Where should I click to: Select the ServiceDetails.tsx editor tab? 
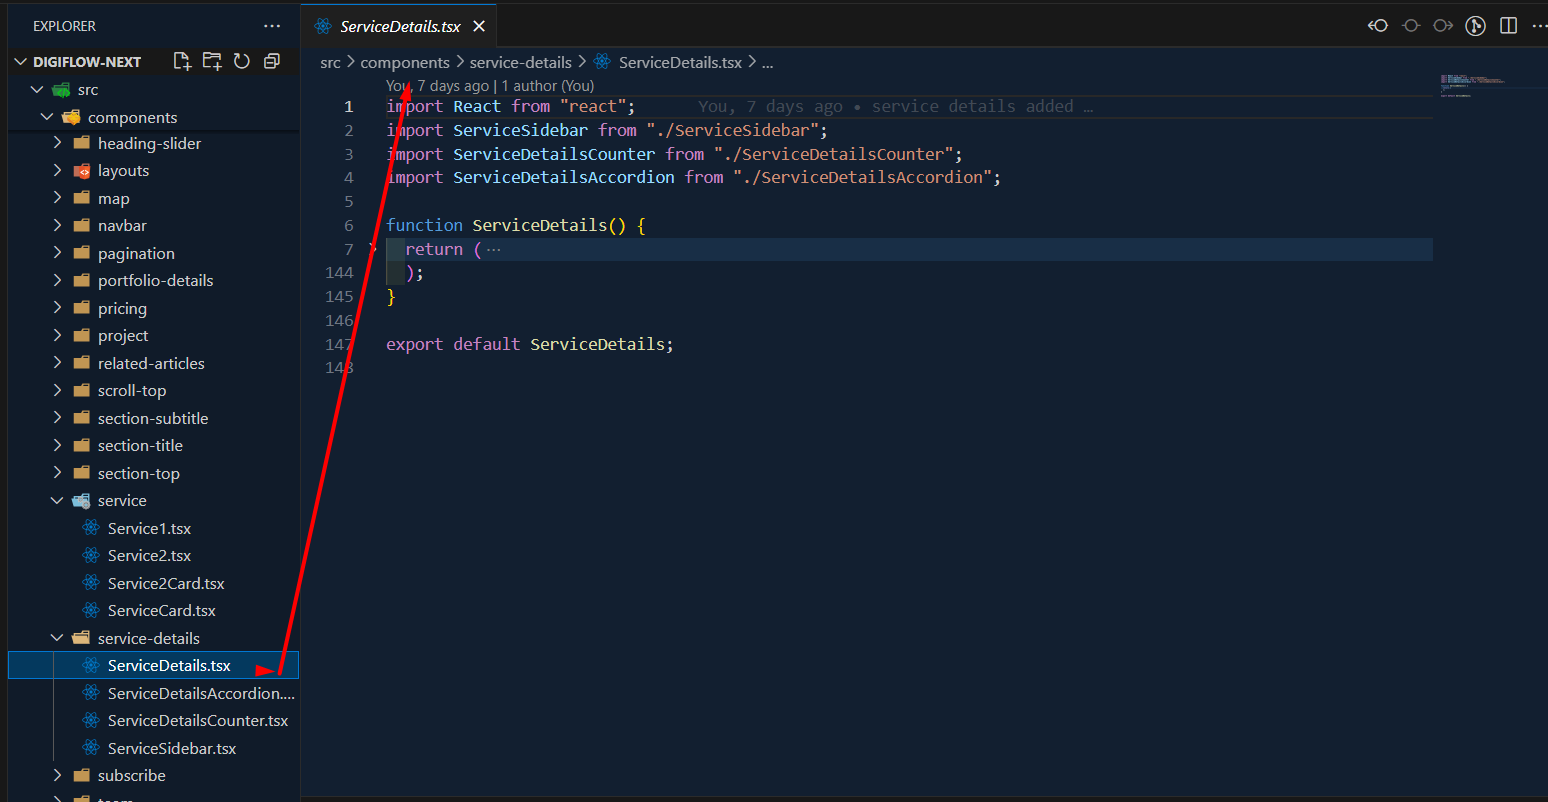point(399,26)
